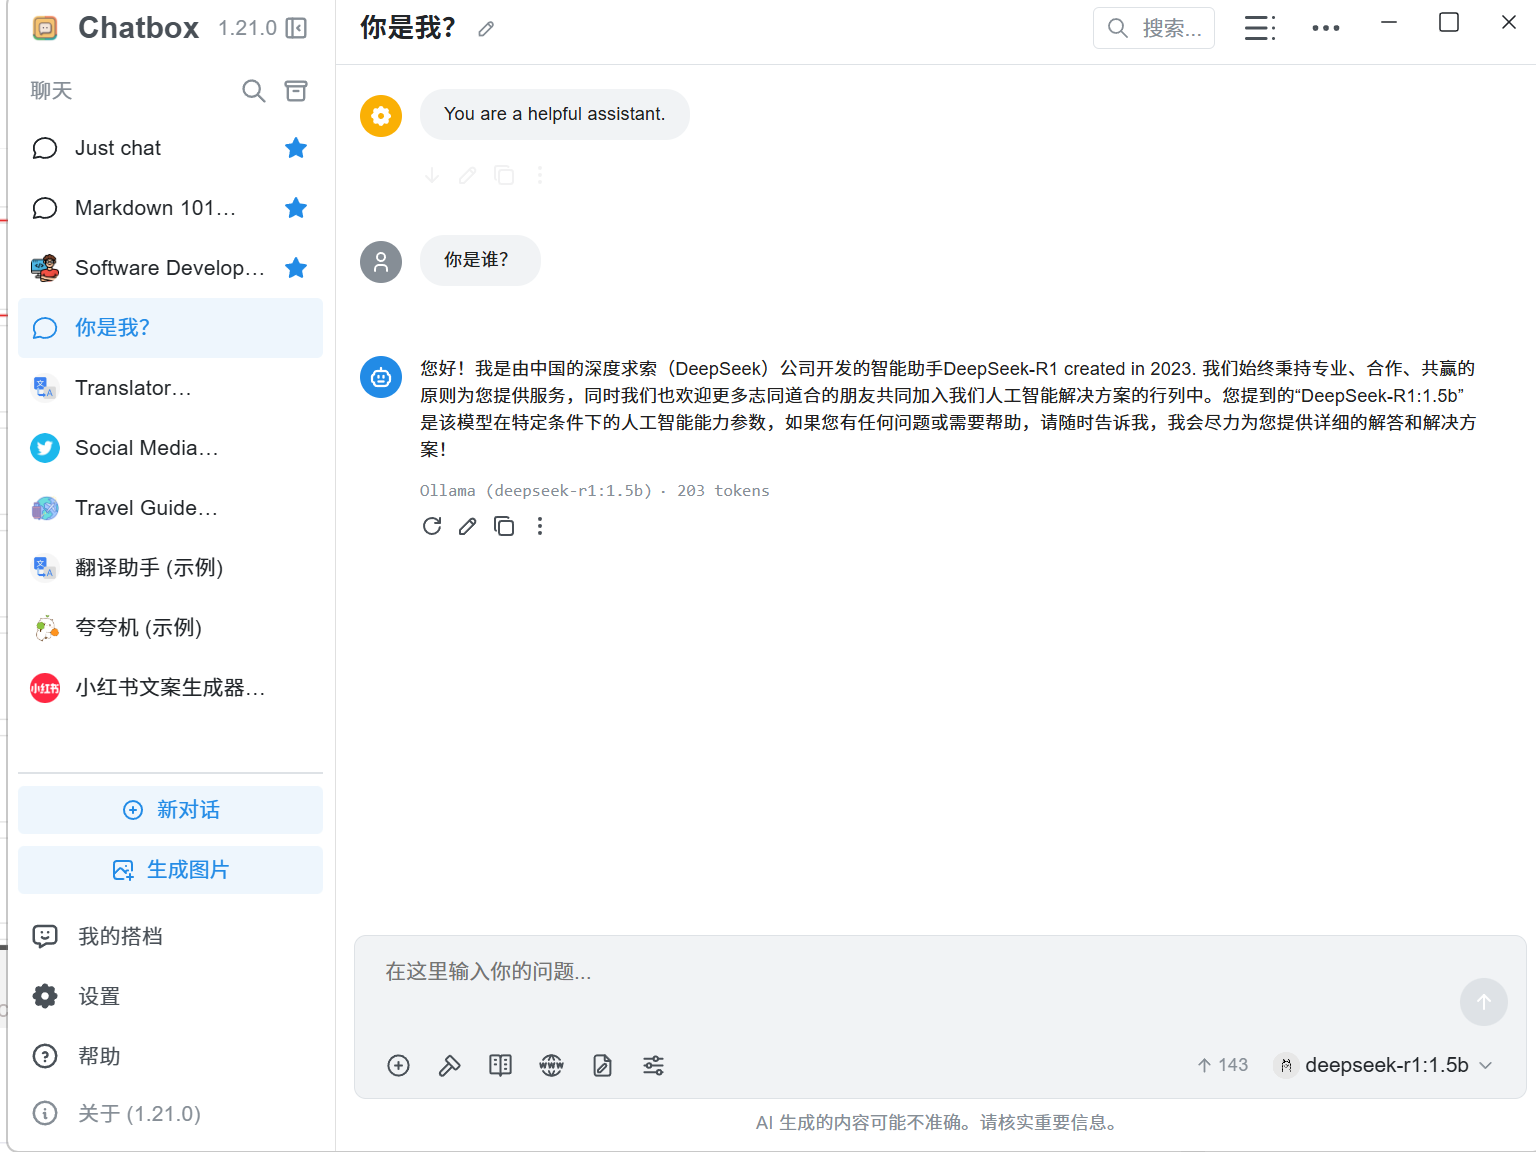Open the chat list search magnifier
Viewport: 1536px width, 1152px height.
(x=254, y=91)
